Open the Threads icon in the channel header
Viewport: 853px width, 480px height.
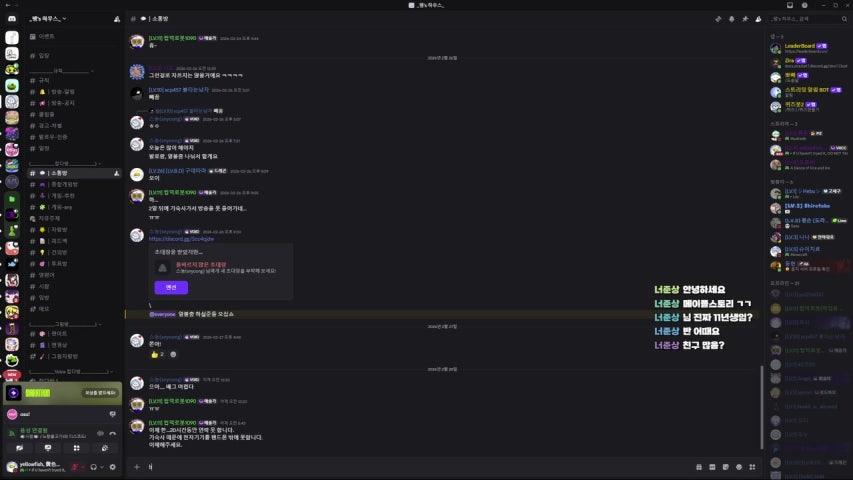pos(718,19)
